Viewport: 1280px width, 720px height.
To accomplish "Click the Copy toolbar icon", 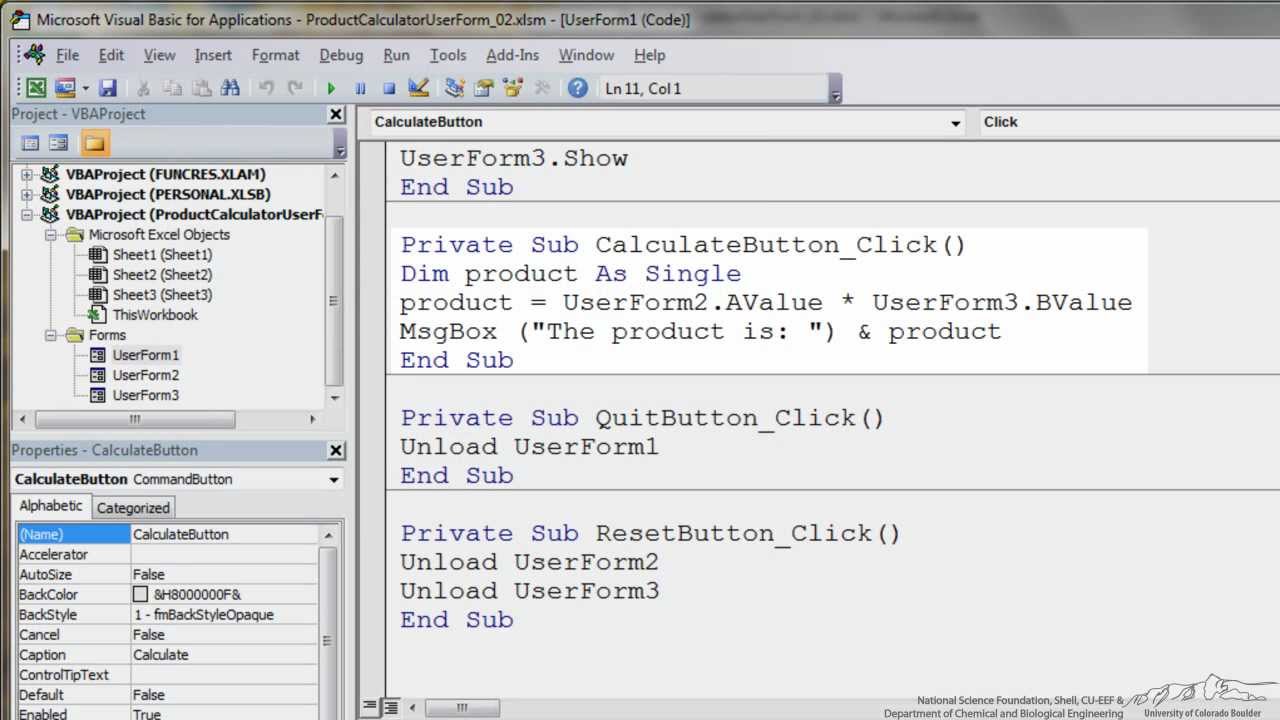I will pos(172,88).
